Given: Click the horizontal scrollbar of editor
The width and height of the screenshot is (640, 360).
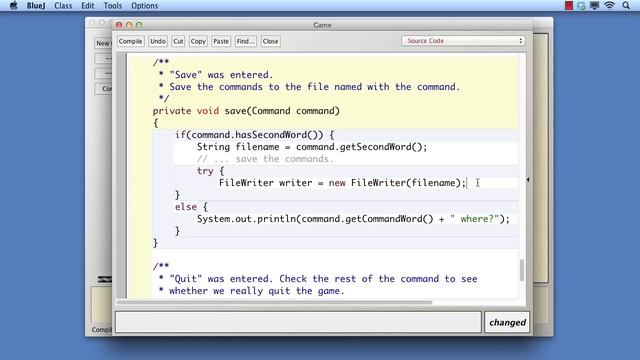Looking at the screenshot, I should (x=274, y=302).
